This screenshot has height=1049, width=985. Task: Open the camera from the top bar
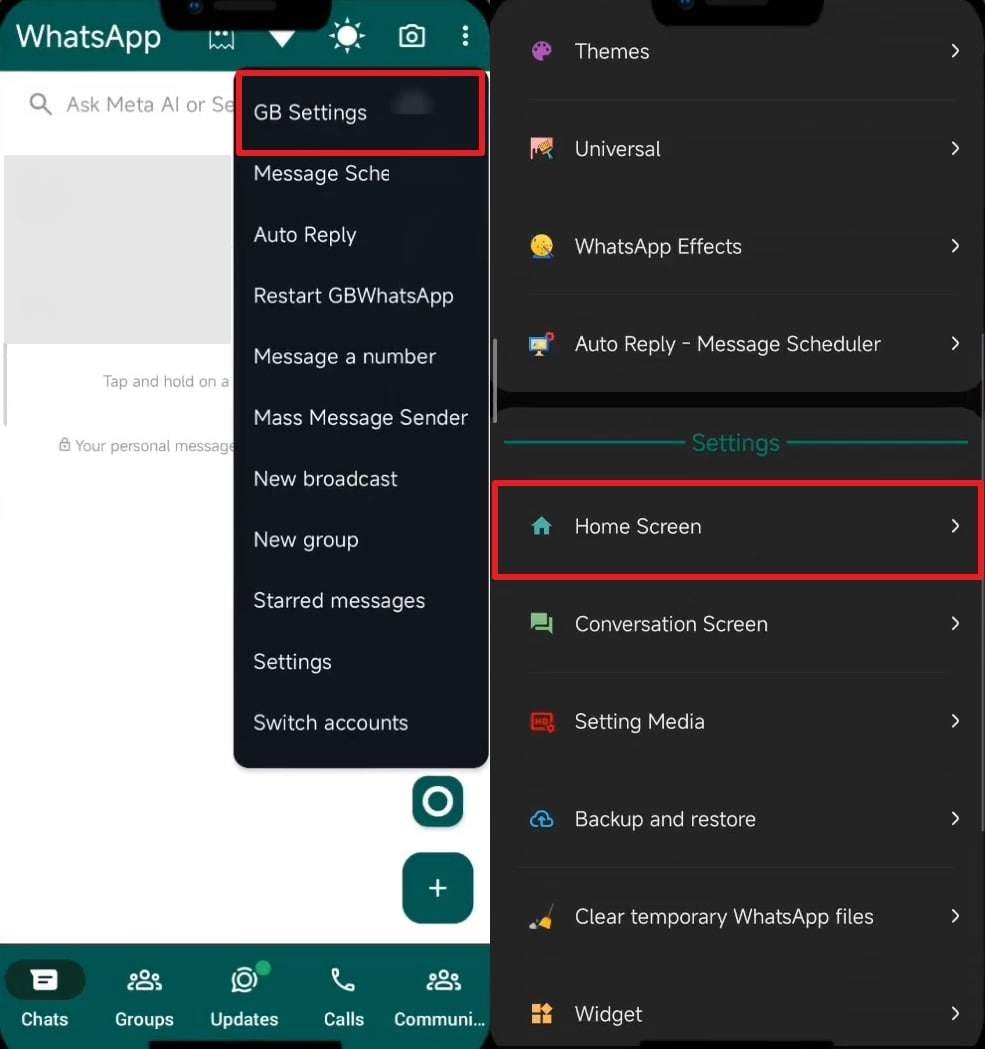411,35
